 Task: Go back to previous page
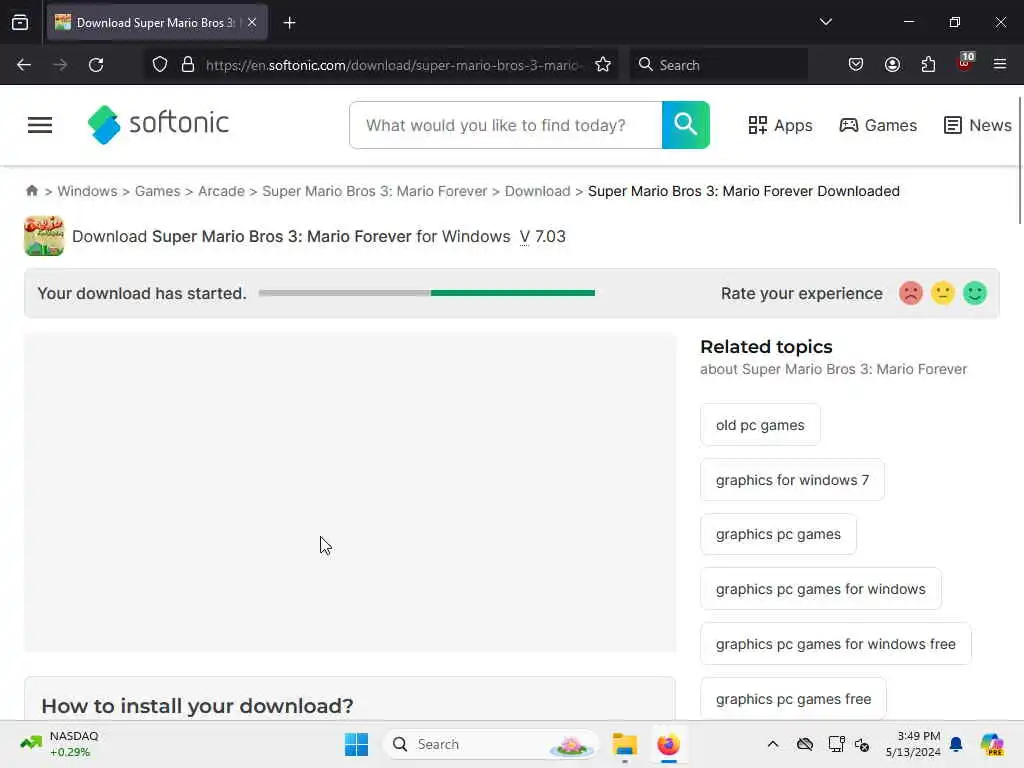pos(24,65)
